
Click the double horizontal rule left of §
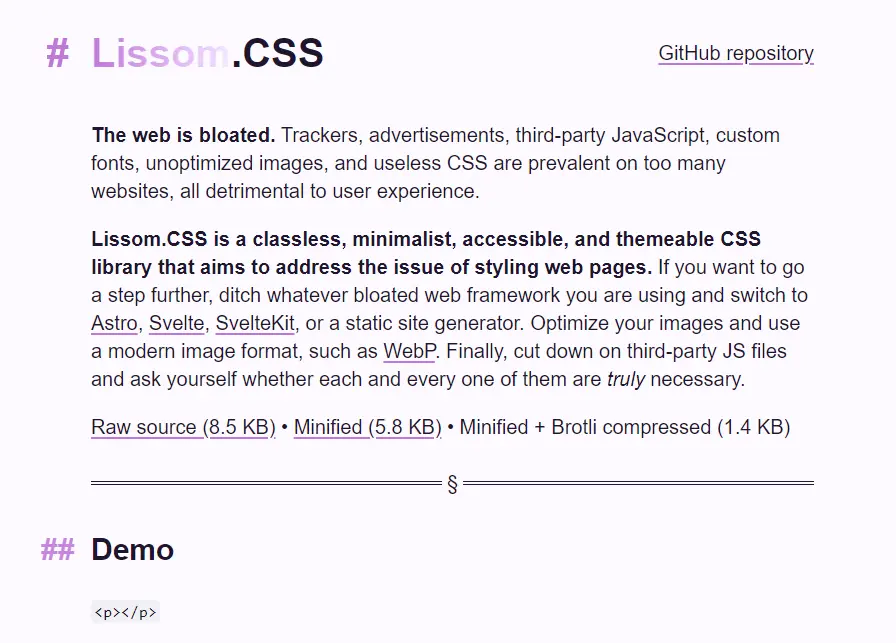click(267, 483)
